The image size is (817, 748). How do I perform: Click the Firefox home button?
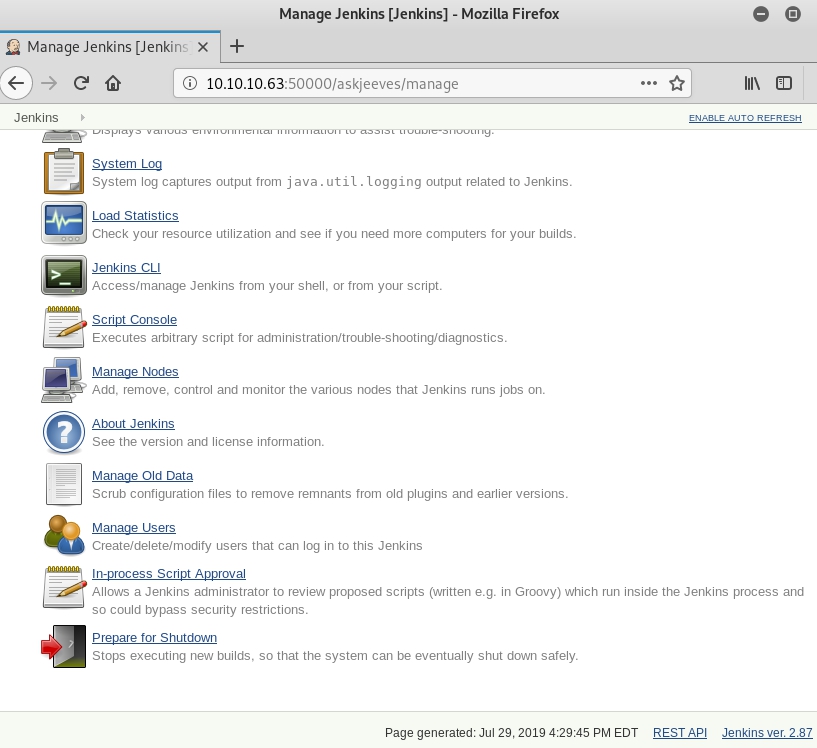click(113, 83)
